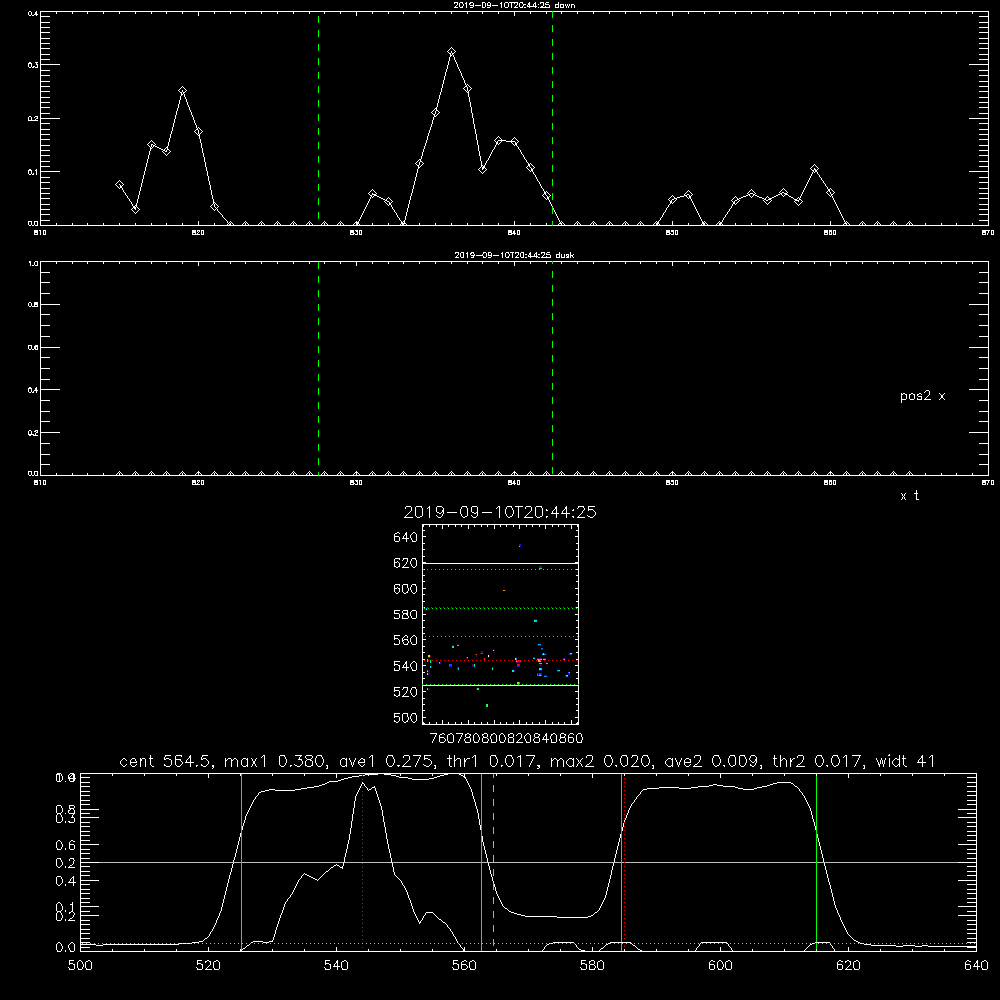Viewport: 1000px width, 1000px height.
Task: Select the 'cent 564.5' value in stats line
Action: [166, 761]
